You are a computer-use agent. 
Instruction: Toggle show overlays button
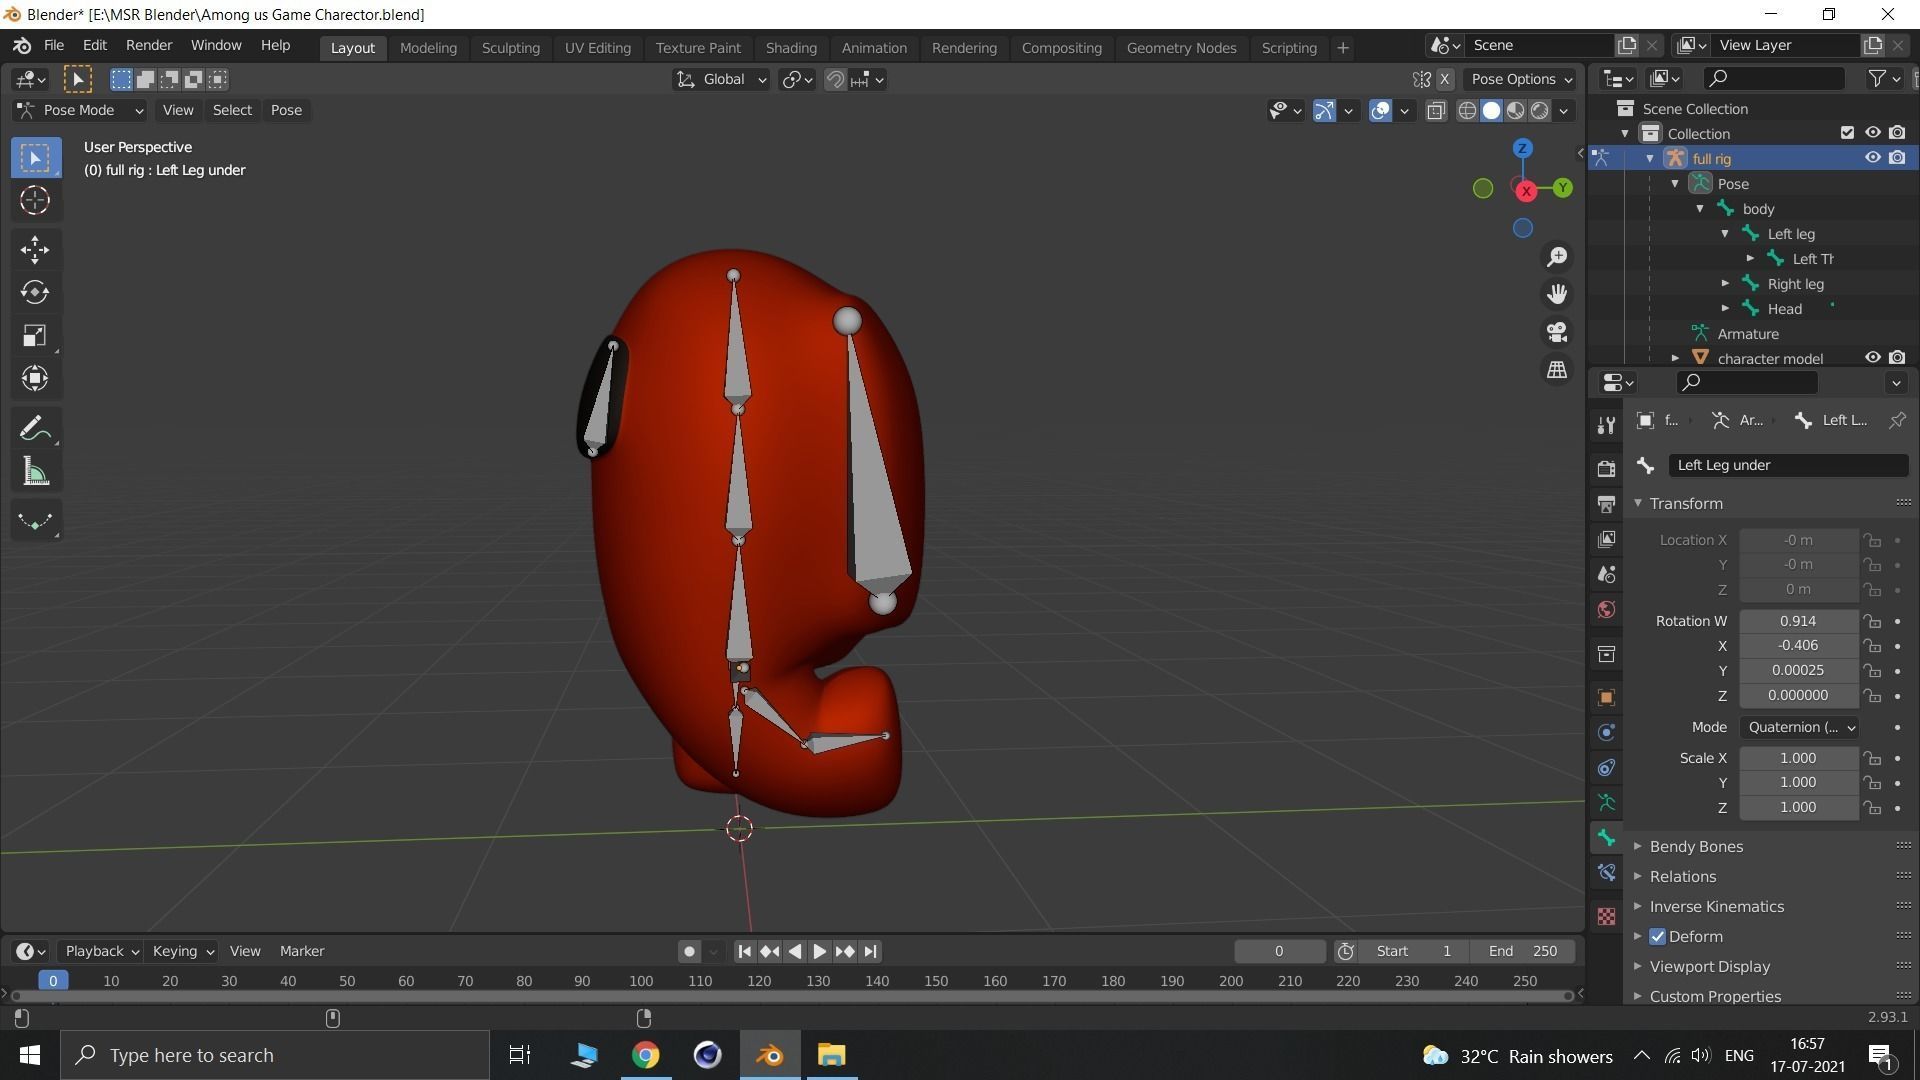point(1380,110)
